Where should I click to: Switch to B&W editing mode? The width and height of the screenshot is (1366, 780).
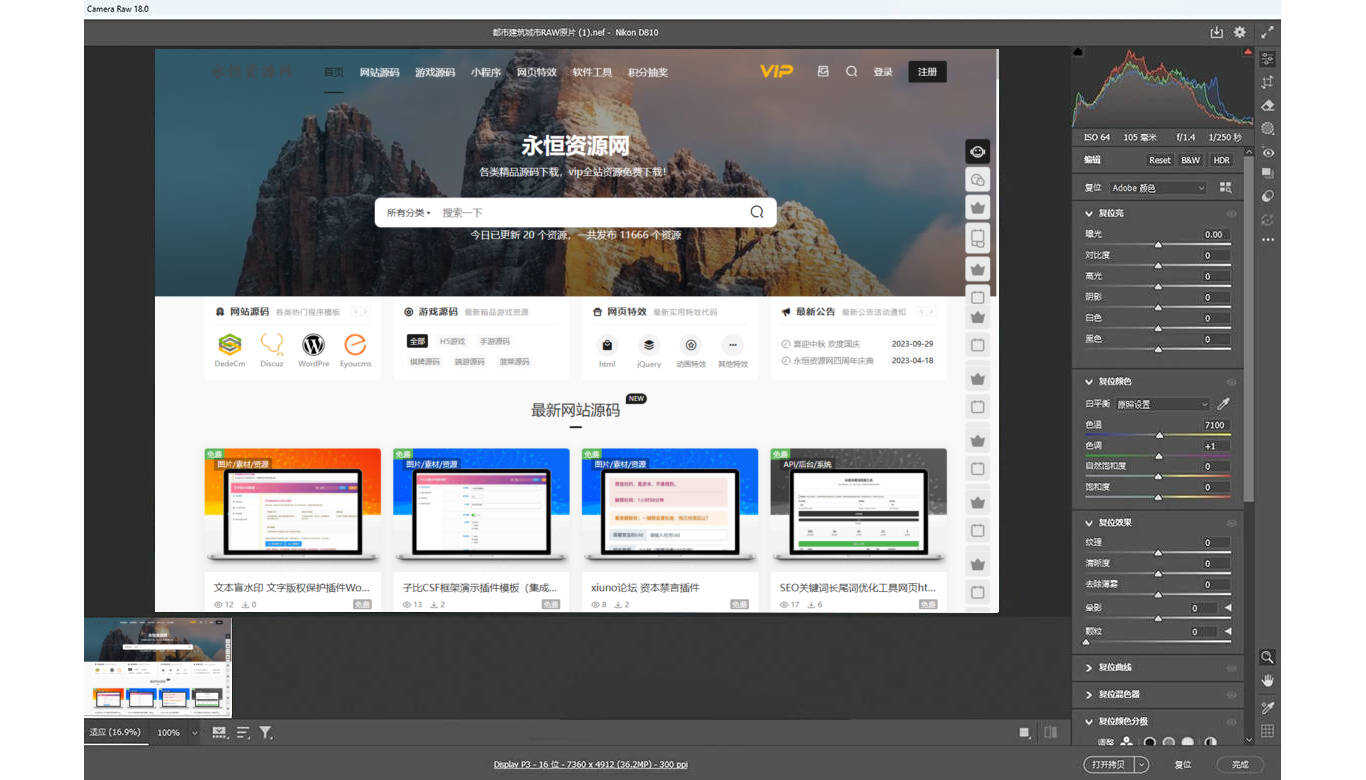(x=1190, y=160)
